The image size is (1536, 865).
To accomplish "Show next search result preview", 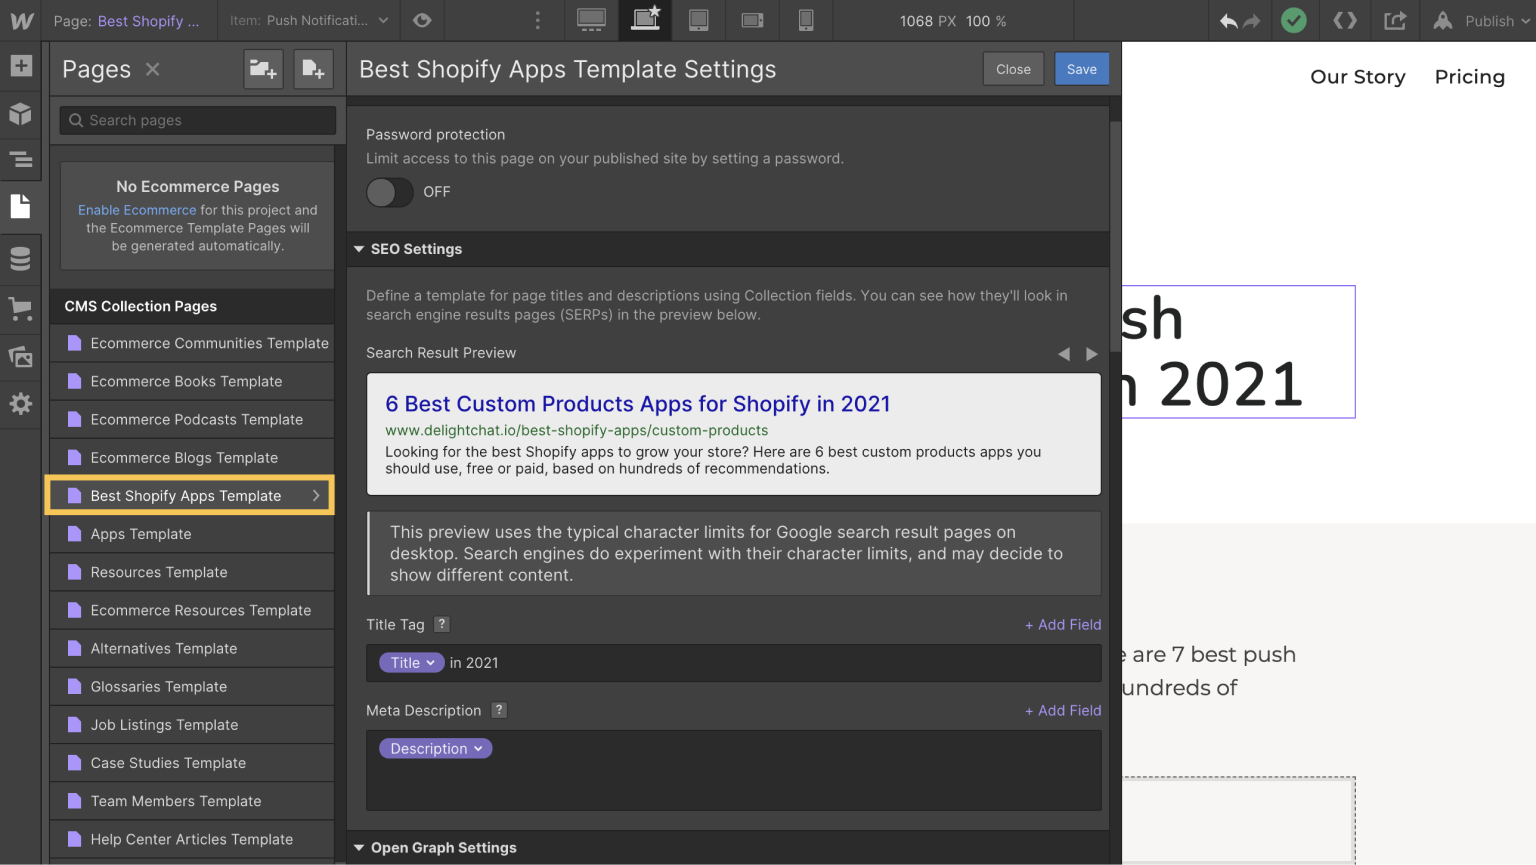I will coord(1092,354).
